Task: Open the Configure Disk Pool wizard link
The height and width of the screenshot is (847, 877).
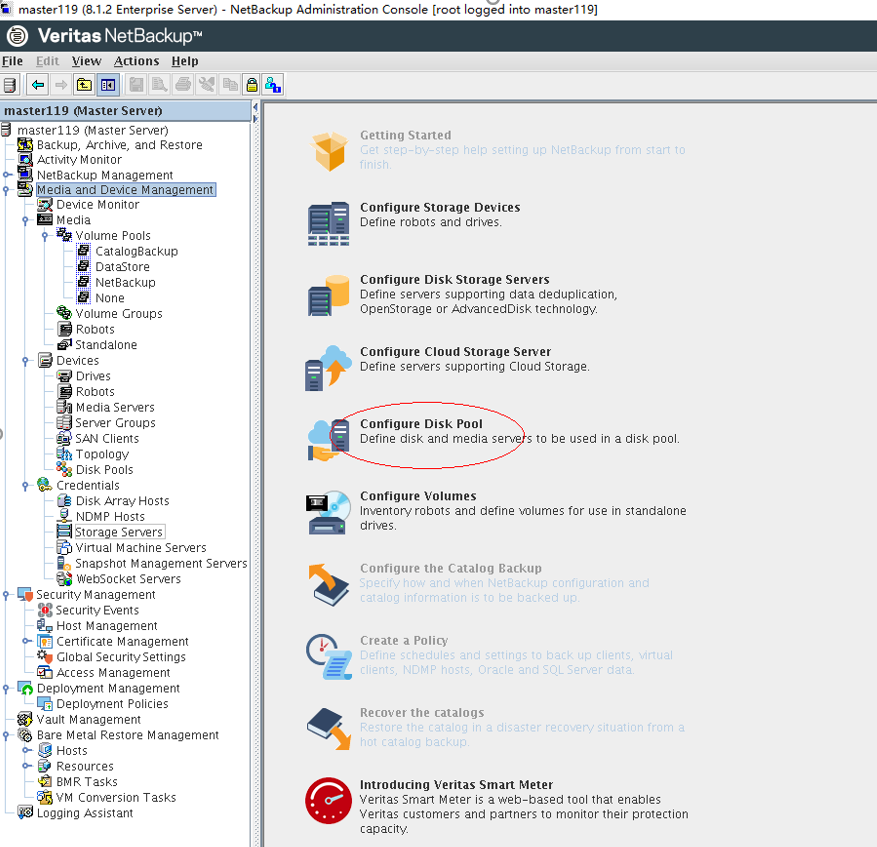Action: coord(421,424)
